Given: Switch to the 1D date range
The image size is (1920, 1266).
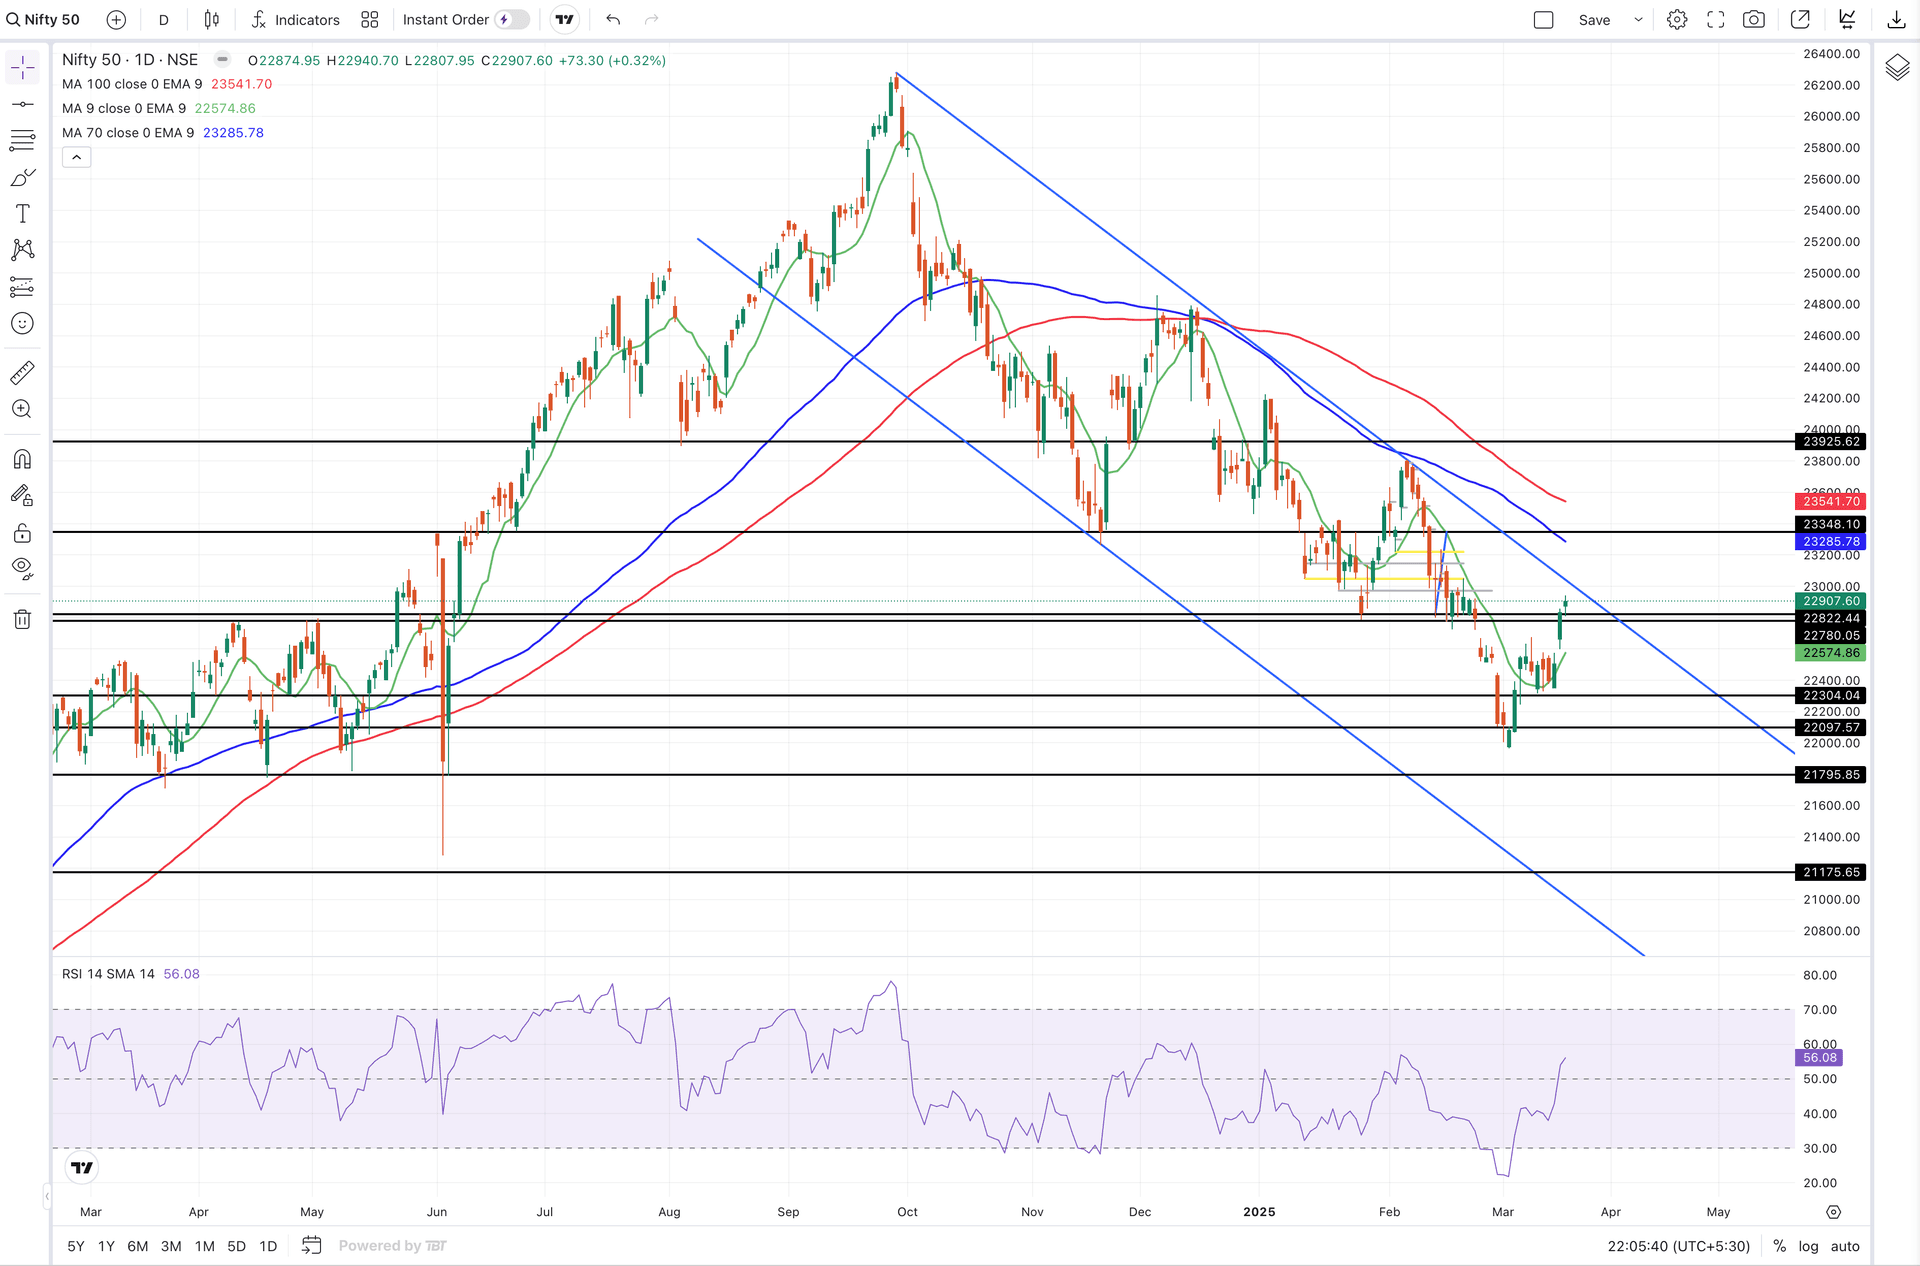Looking at the screenshot, I should (x=268, y=1246).
